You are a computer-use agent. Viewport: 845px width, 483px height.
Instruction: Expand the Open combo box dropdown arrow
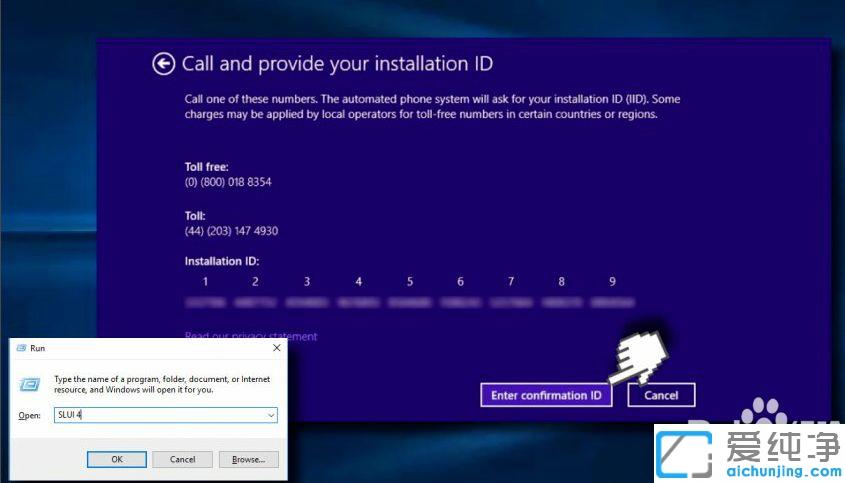click(x=270, y=415)
